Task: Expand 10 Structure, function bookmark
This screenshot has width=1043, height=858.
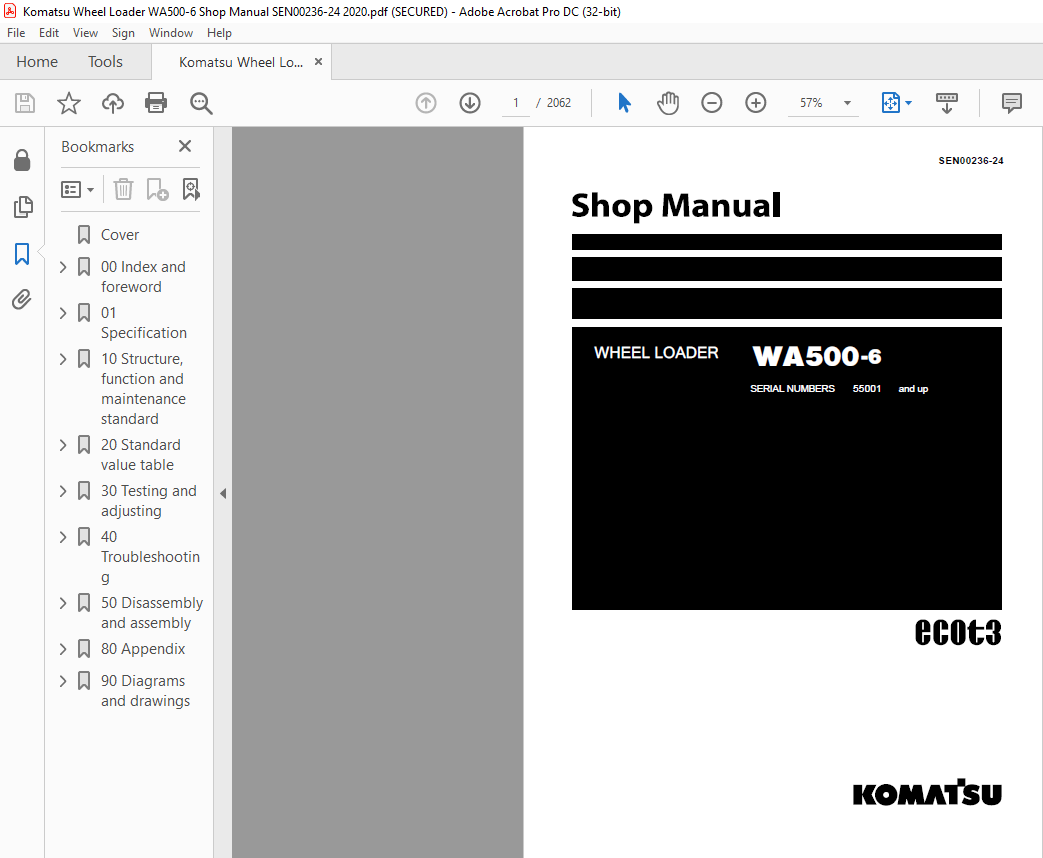Action: (x=63, y=359)
